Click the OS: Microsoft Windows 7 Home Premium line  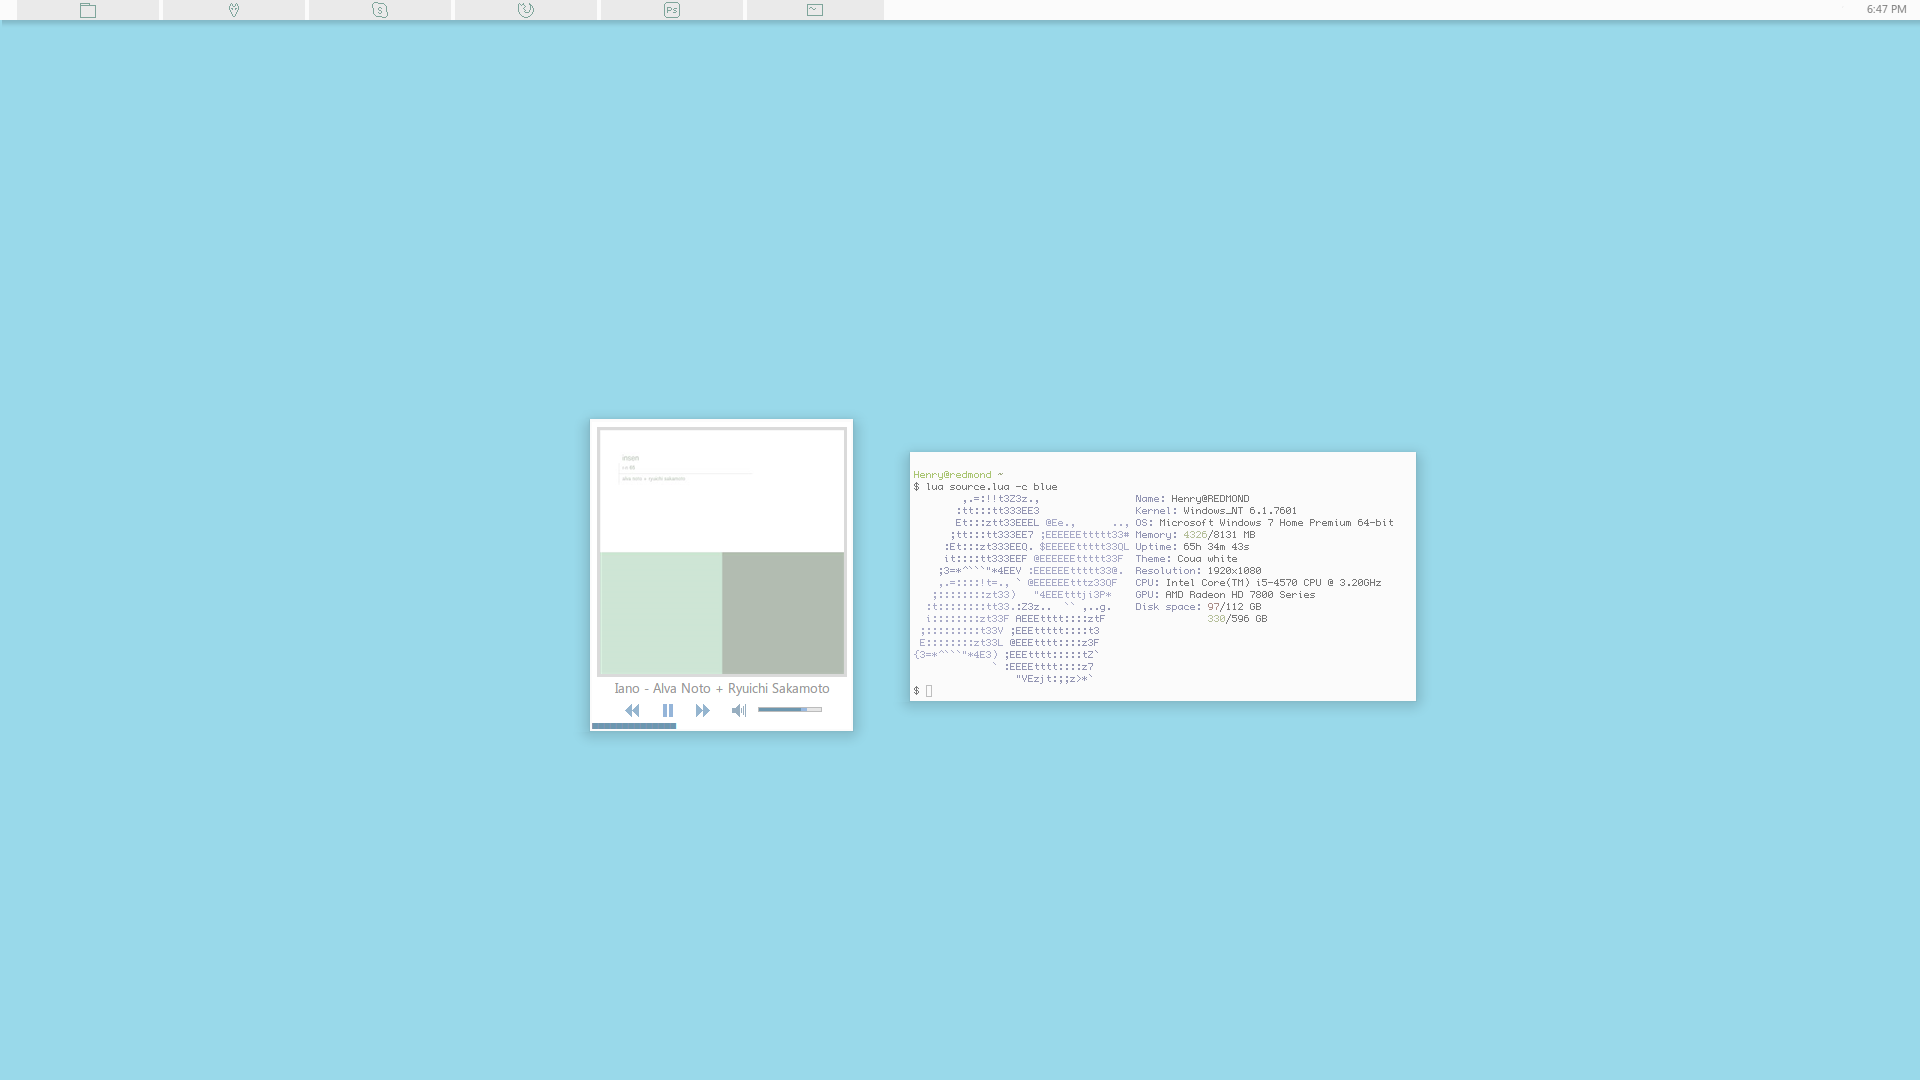[1264, 523]
